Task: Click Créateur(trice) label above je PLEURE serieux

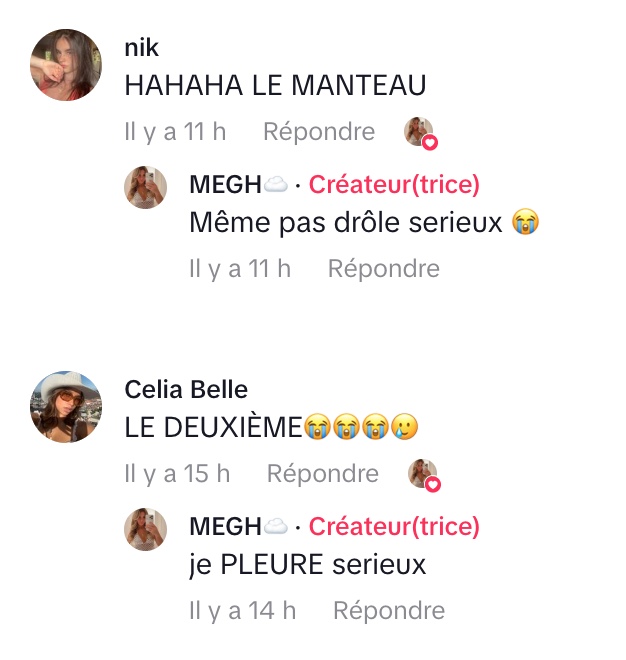Action: click(394, 527)
